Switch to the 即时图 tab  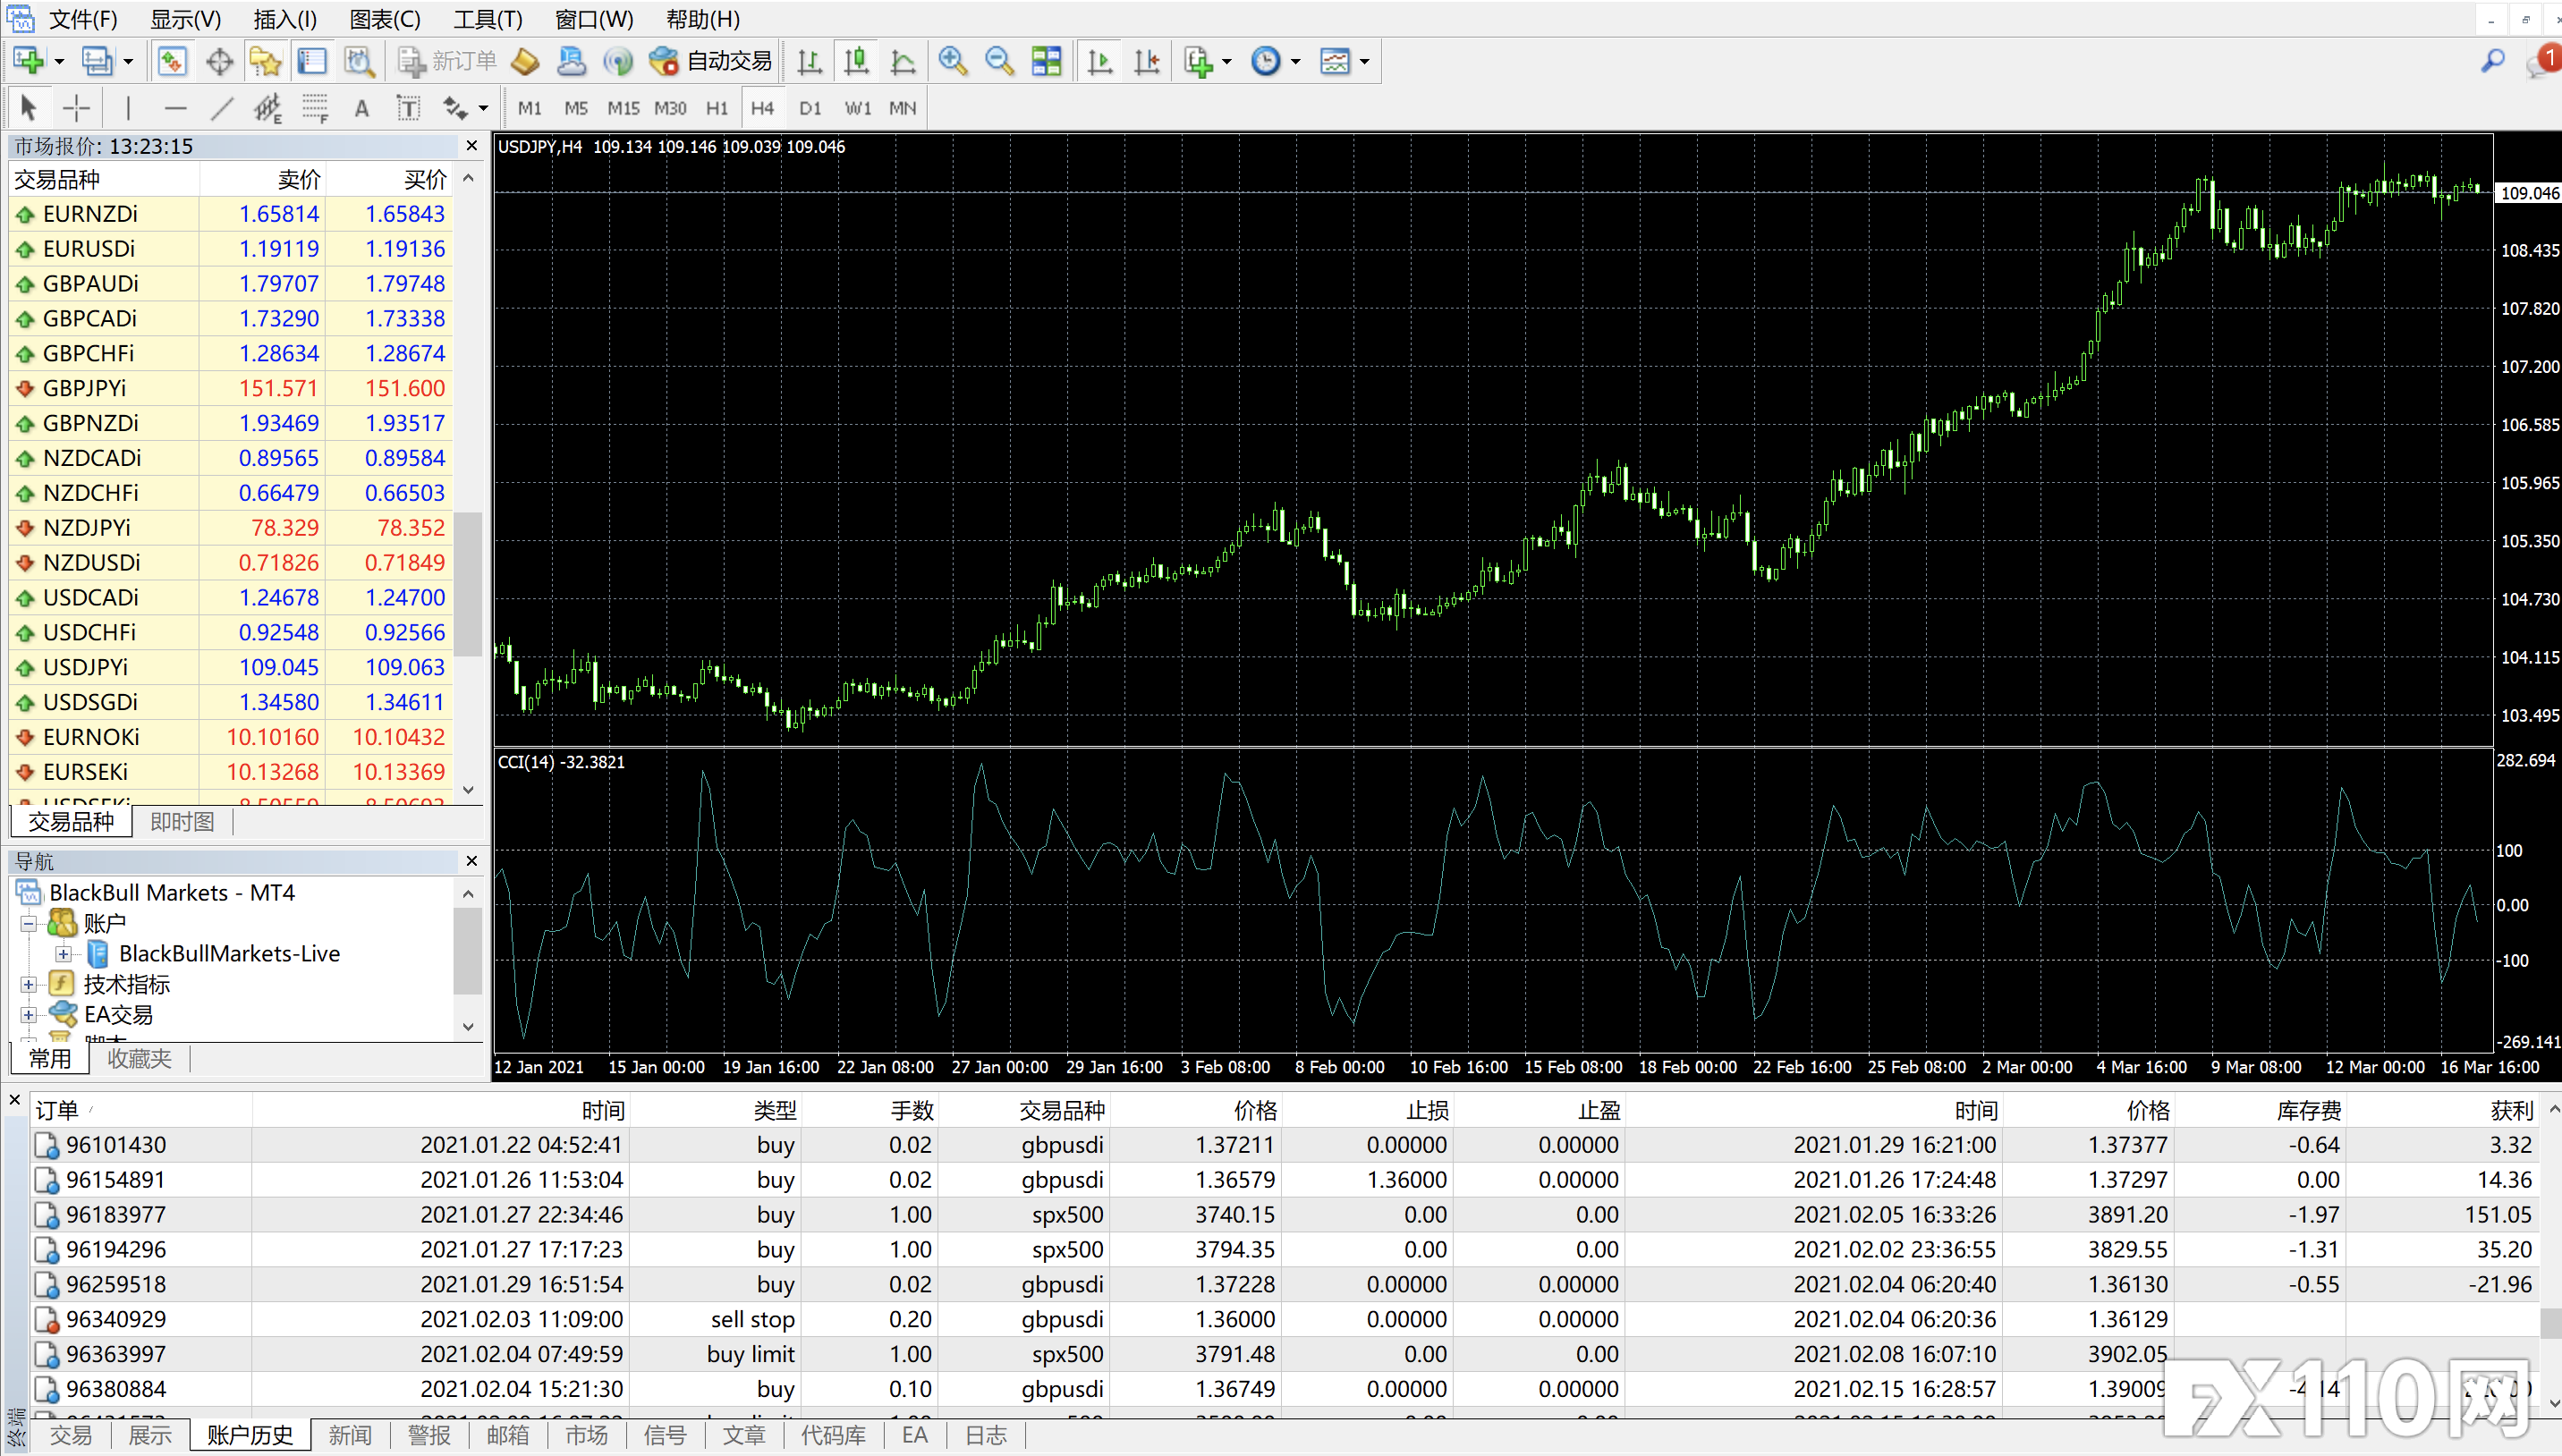coord(182,822)
